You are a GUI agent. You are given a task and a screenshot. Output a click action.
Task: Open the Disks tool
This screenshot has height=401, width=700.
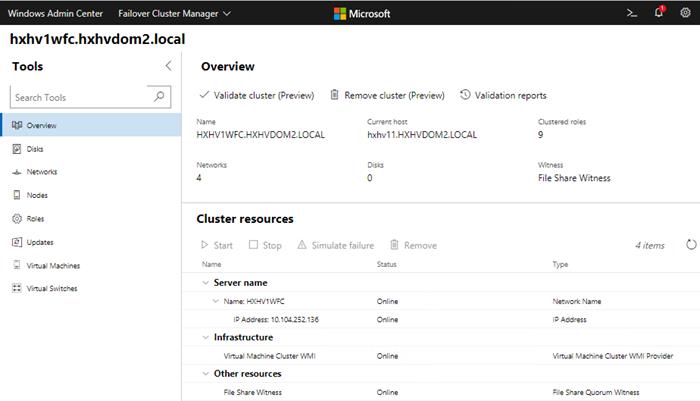[x=91, y=149]
